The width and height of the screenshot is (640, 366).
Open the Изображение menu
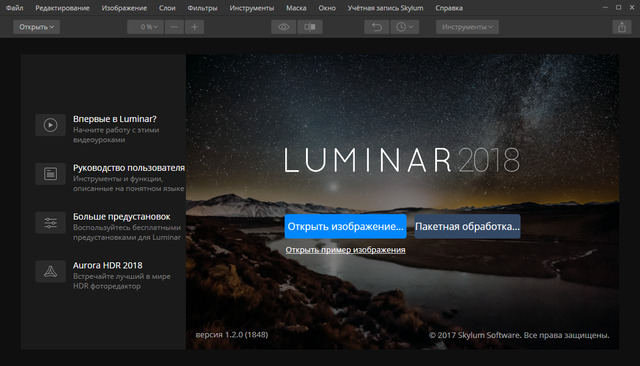tap(124, 8)
